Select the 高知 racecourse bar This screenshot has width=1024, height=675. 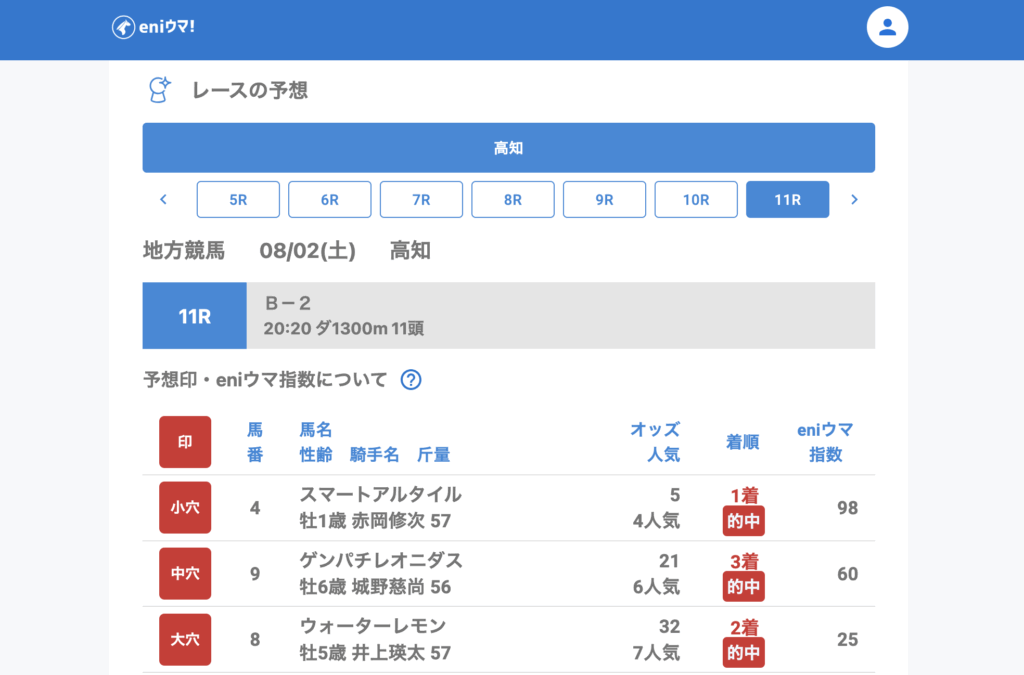(x=508, y=148)
